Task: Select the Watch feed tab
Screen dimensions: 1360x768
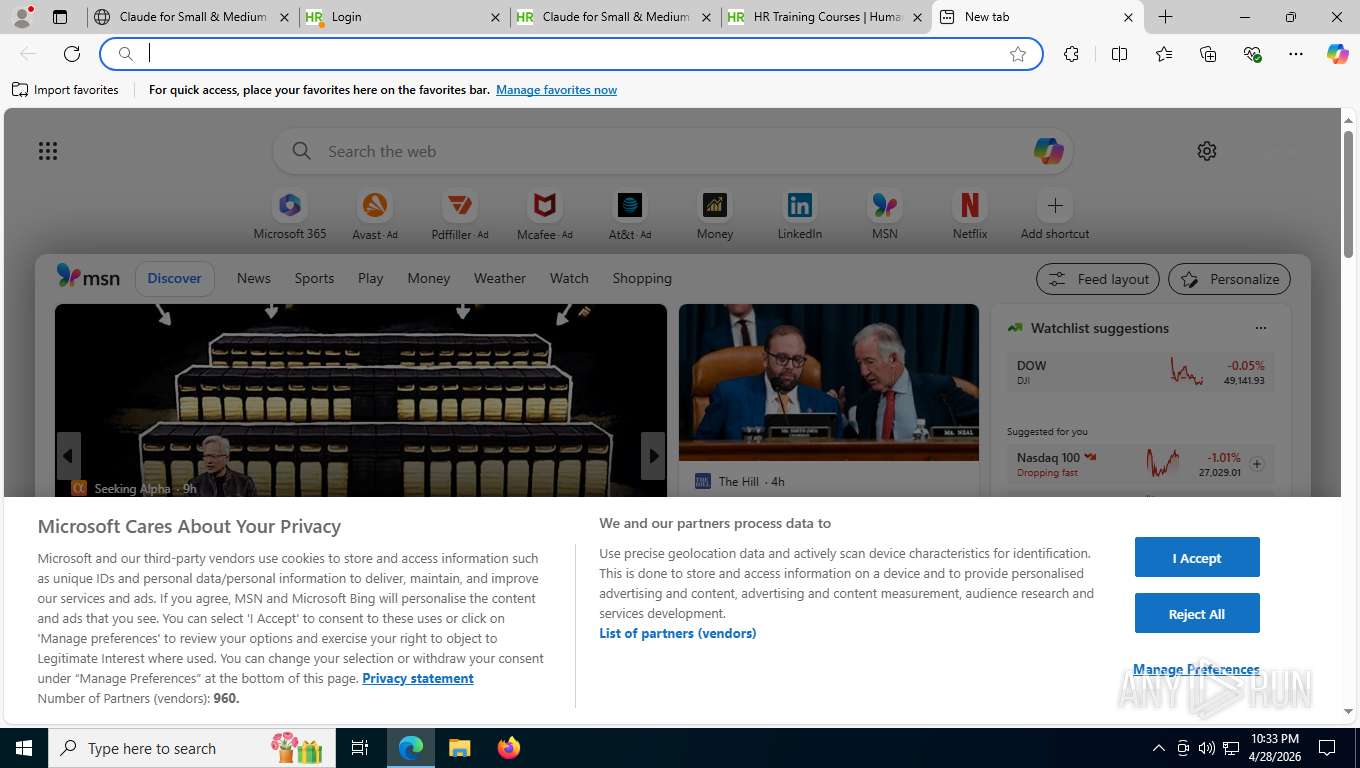Action: point(569,278)
